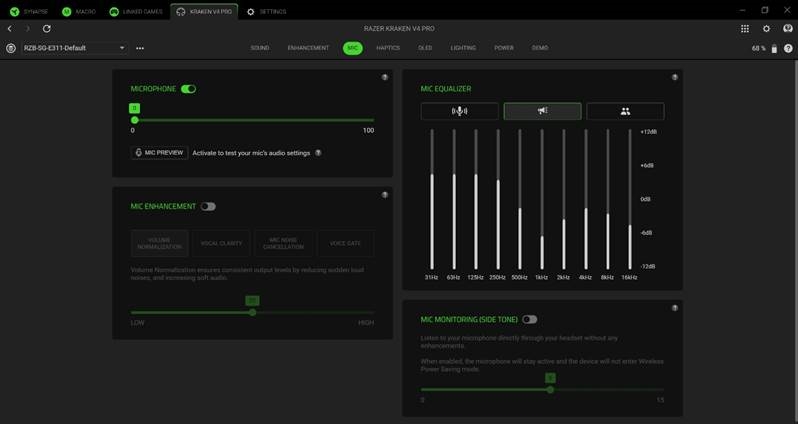
Task: Turn off the Microphone toggle
Action: pos(188,89)
